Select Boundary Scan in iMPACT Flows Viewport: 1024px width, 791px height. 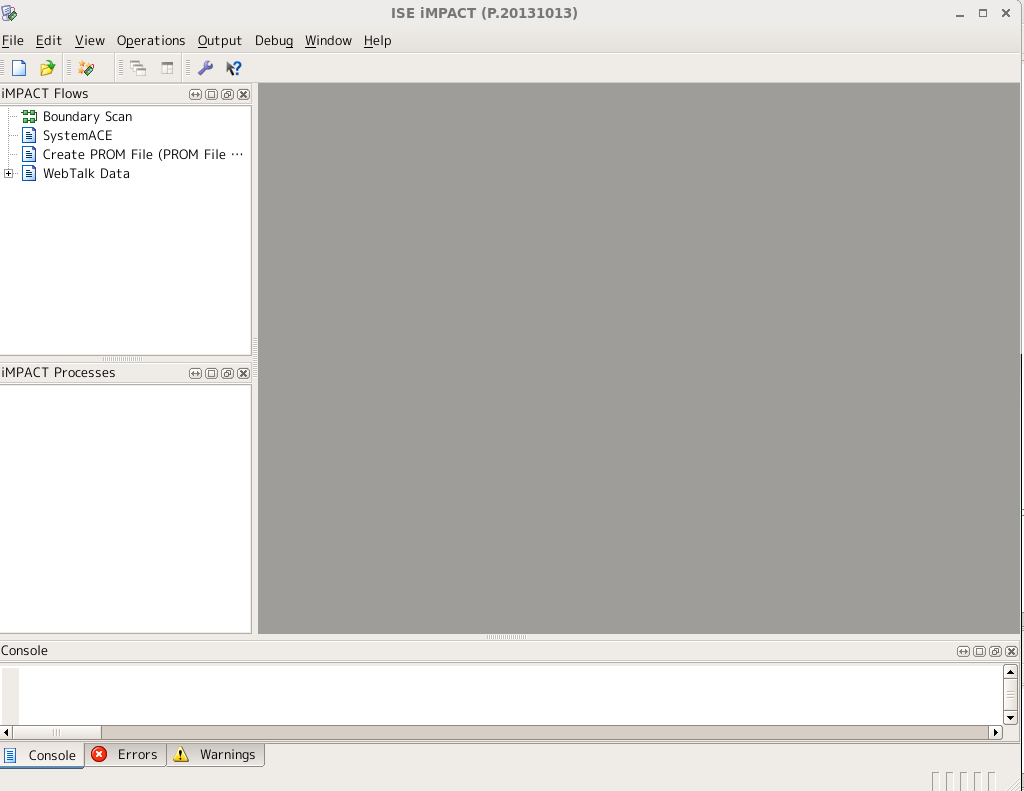click(87, 117)
